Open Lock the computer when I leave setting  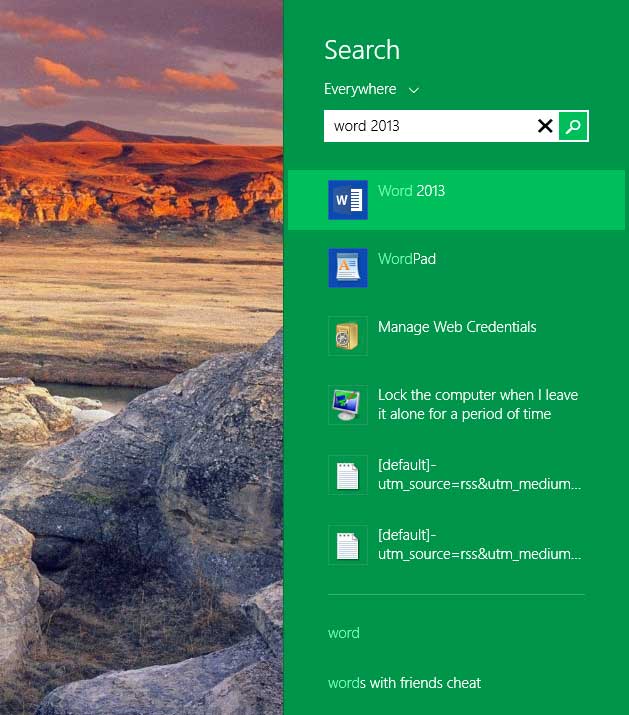point(478,404)
